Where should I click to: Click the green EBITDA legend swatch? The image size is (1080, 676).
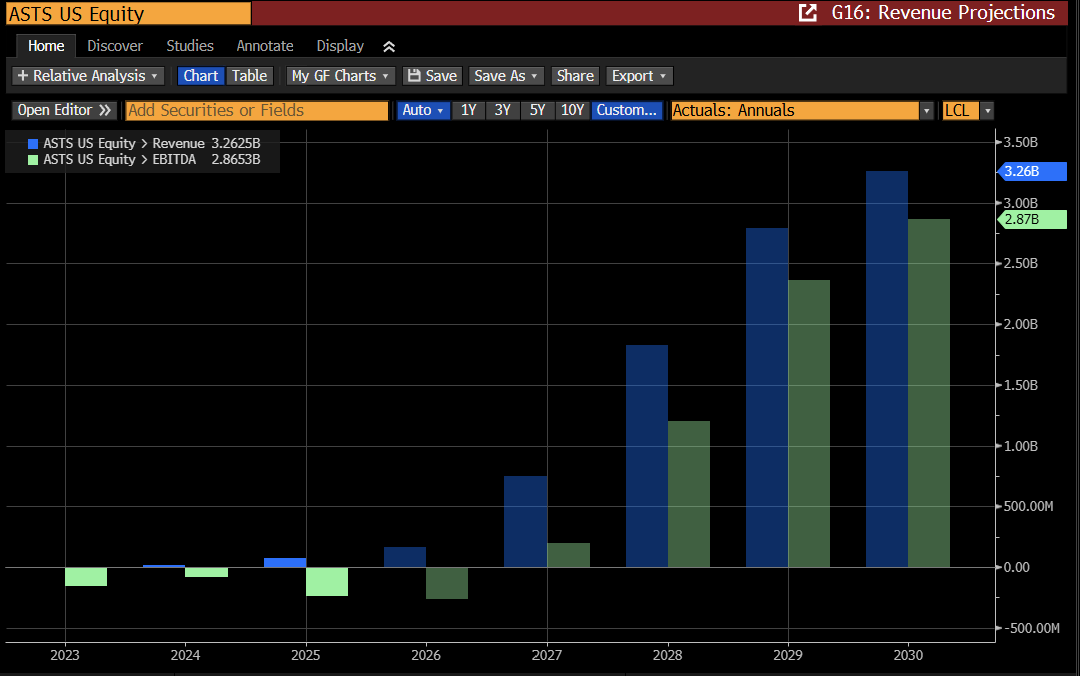pyautogui.click(x=32, y=160)
